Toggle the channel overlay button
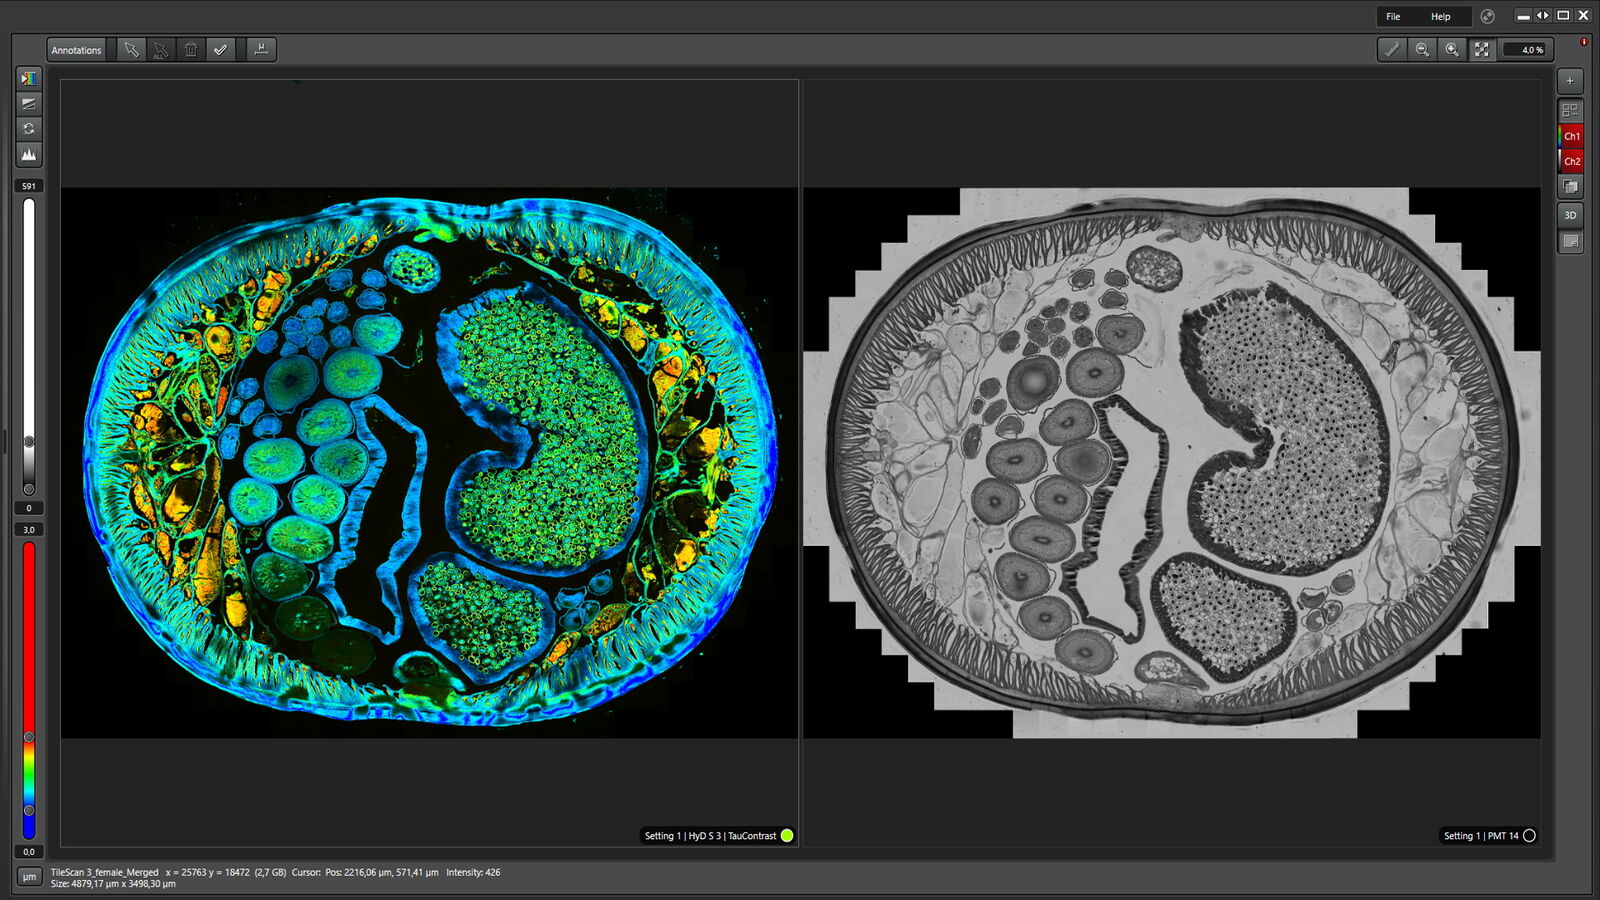1600x900 pixels. point(1570,187)
